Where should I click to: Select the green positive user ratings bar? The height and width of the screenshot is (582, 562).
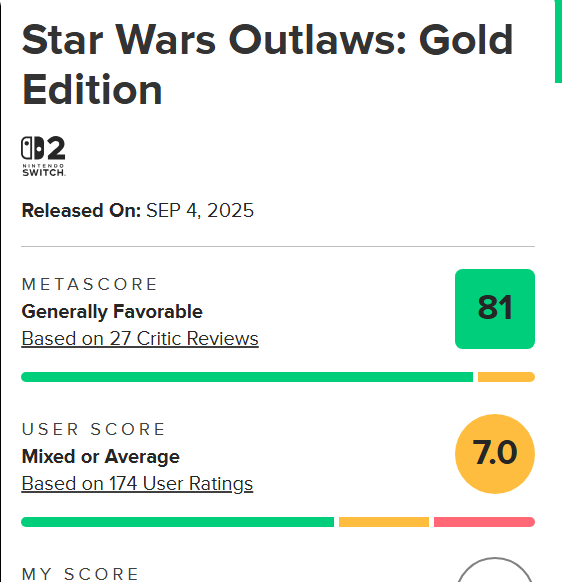point(177,522)
